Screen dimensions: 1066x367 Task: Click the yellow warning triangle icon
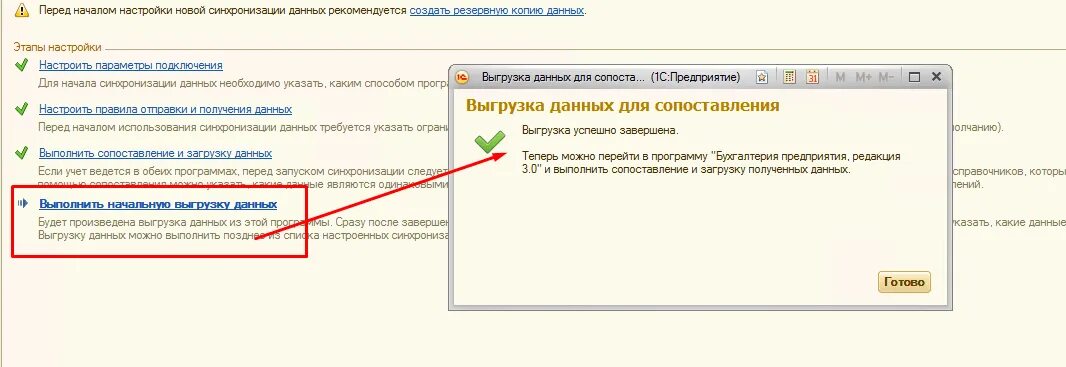click(x=22, y=10)
